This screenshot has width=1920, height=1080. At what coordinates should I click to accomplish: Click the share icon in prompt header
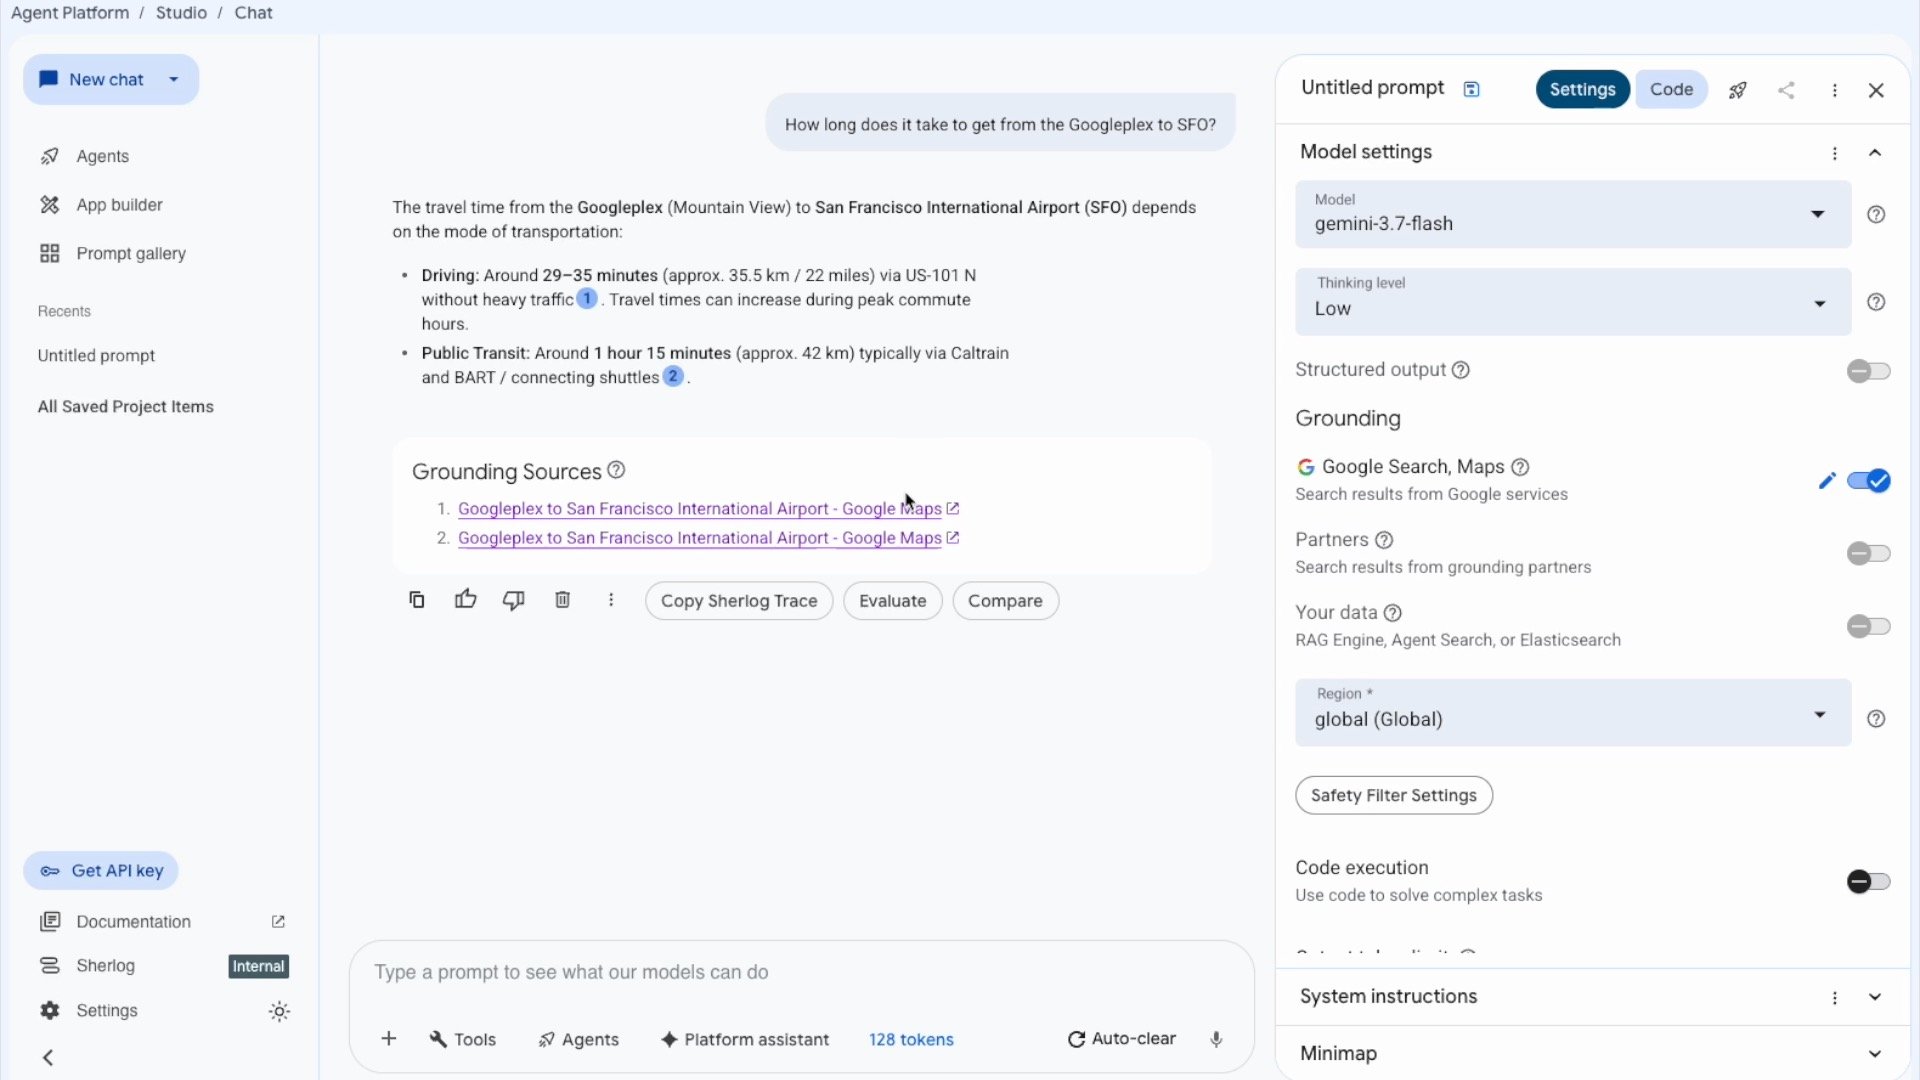coord(1786,90)
